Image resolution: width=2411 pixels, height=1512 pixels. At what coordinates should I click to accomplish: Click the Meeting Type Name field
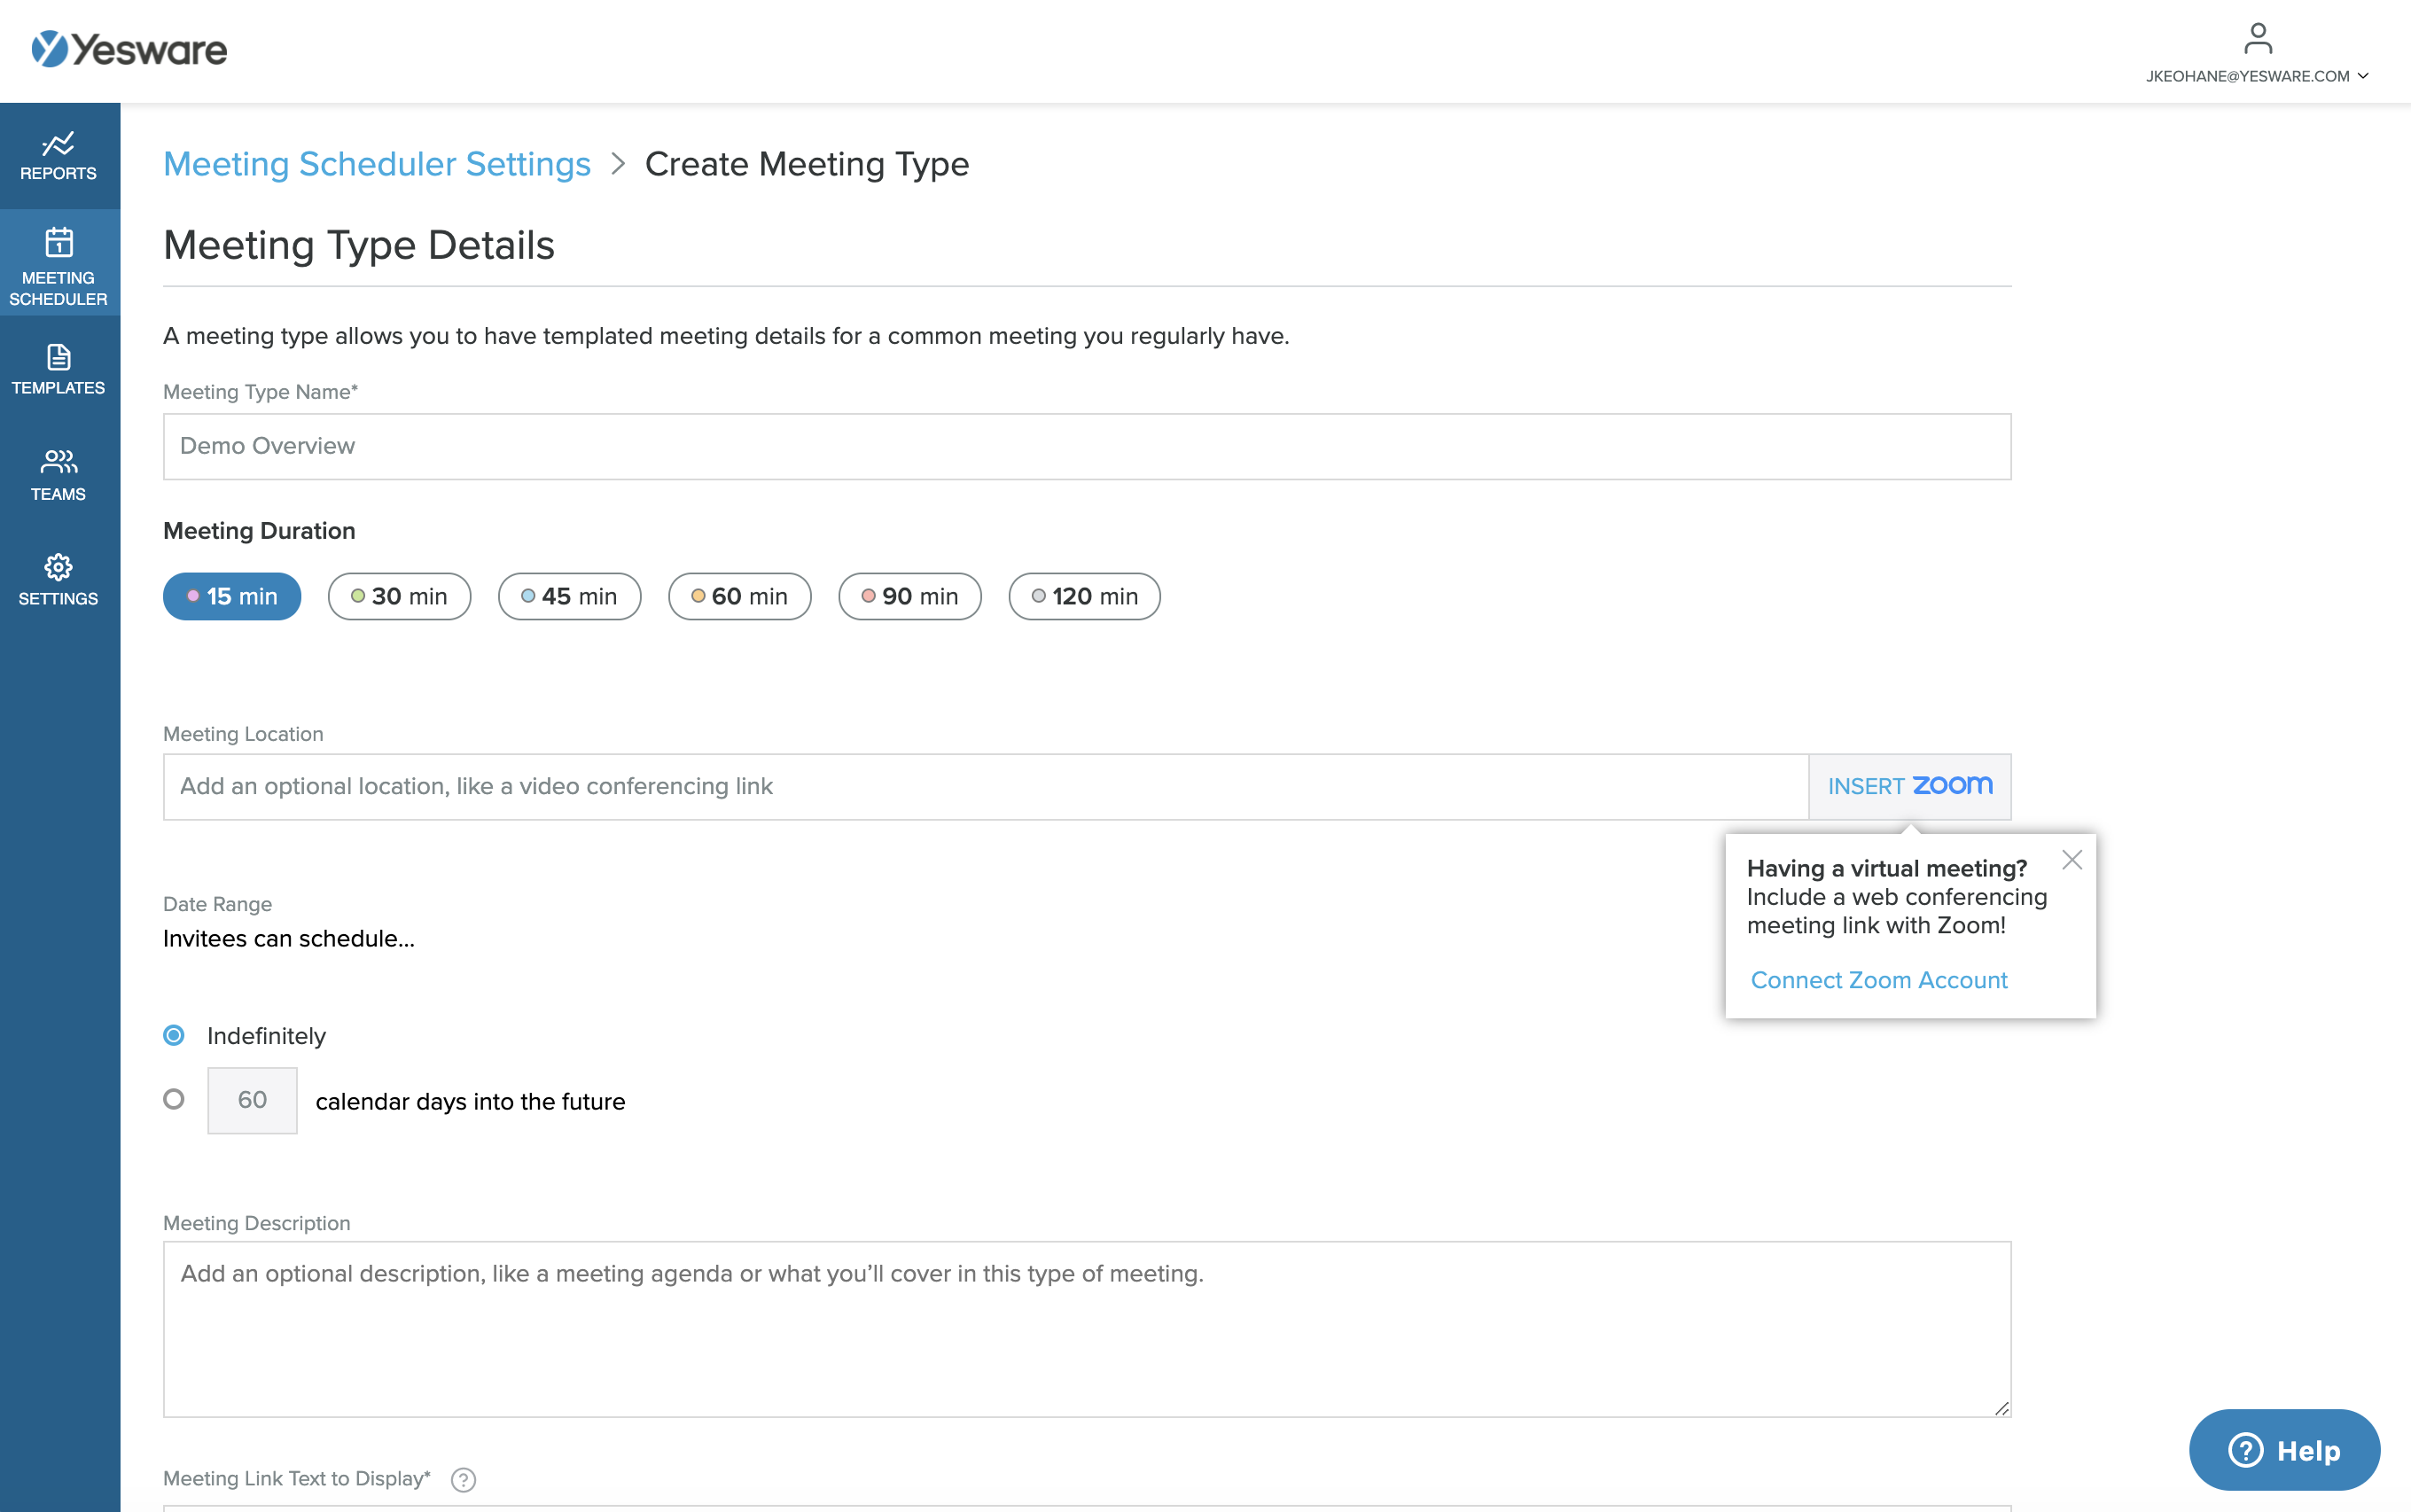(1086, 446)
